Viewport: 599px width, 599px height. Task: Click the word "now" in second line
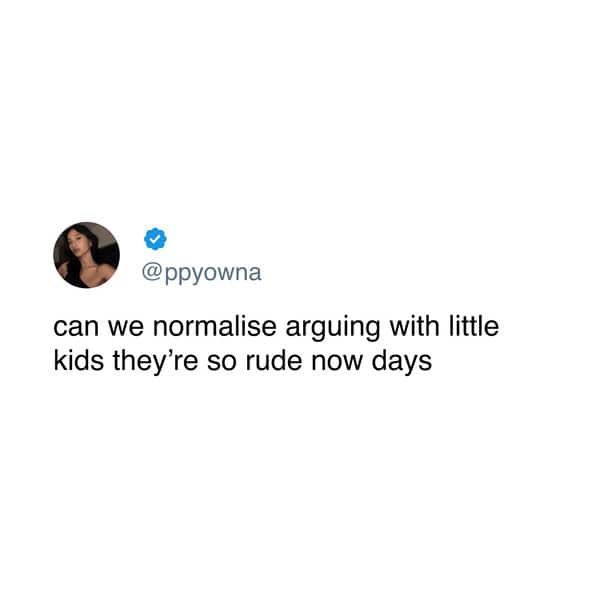point(337,363)
